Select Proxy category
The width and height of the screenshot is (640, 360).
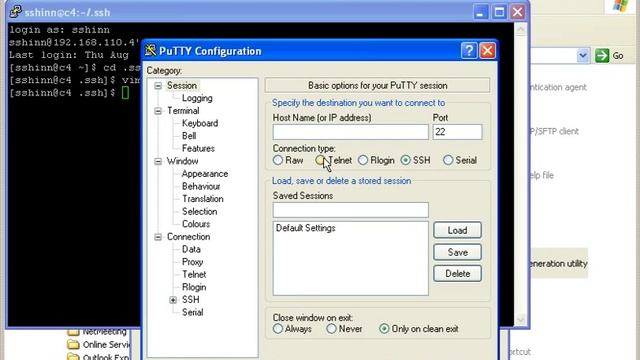click(x=192, y=262)
